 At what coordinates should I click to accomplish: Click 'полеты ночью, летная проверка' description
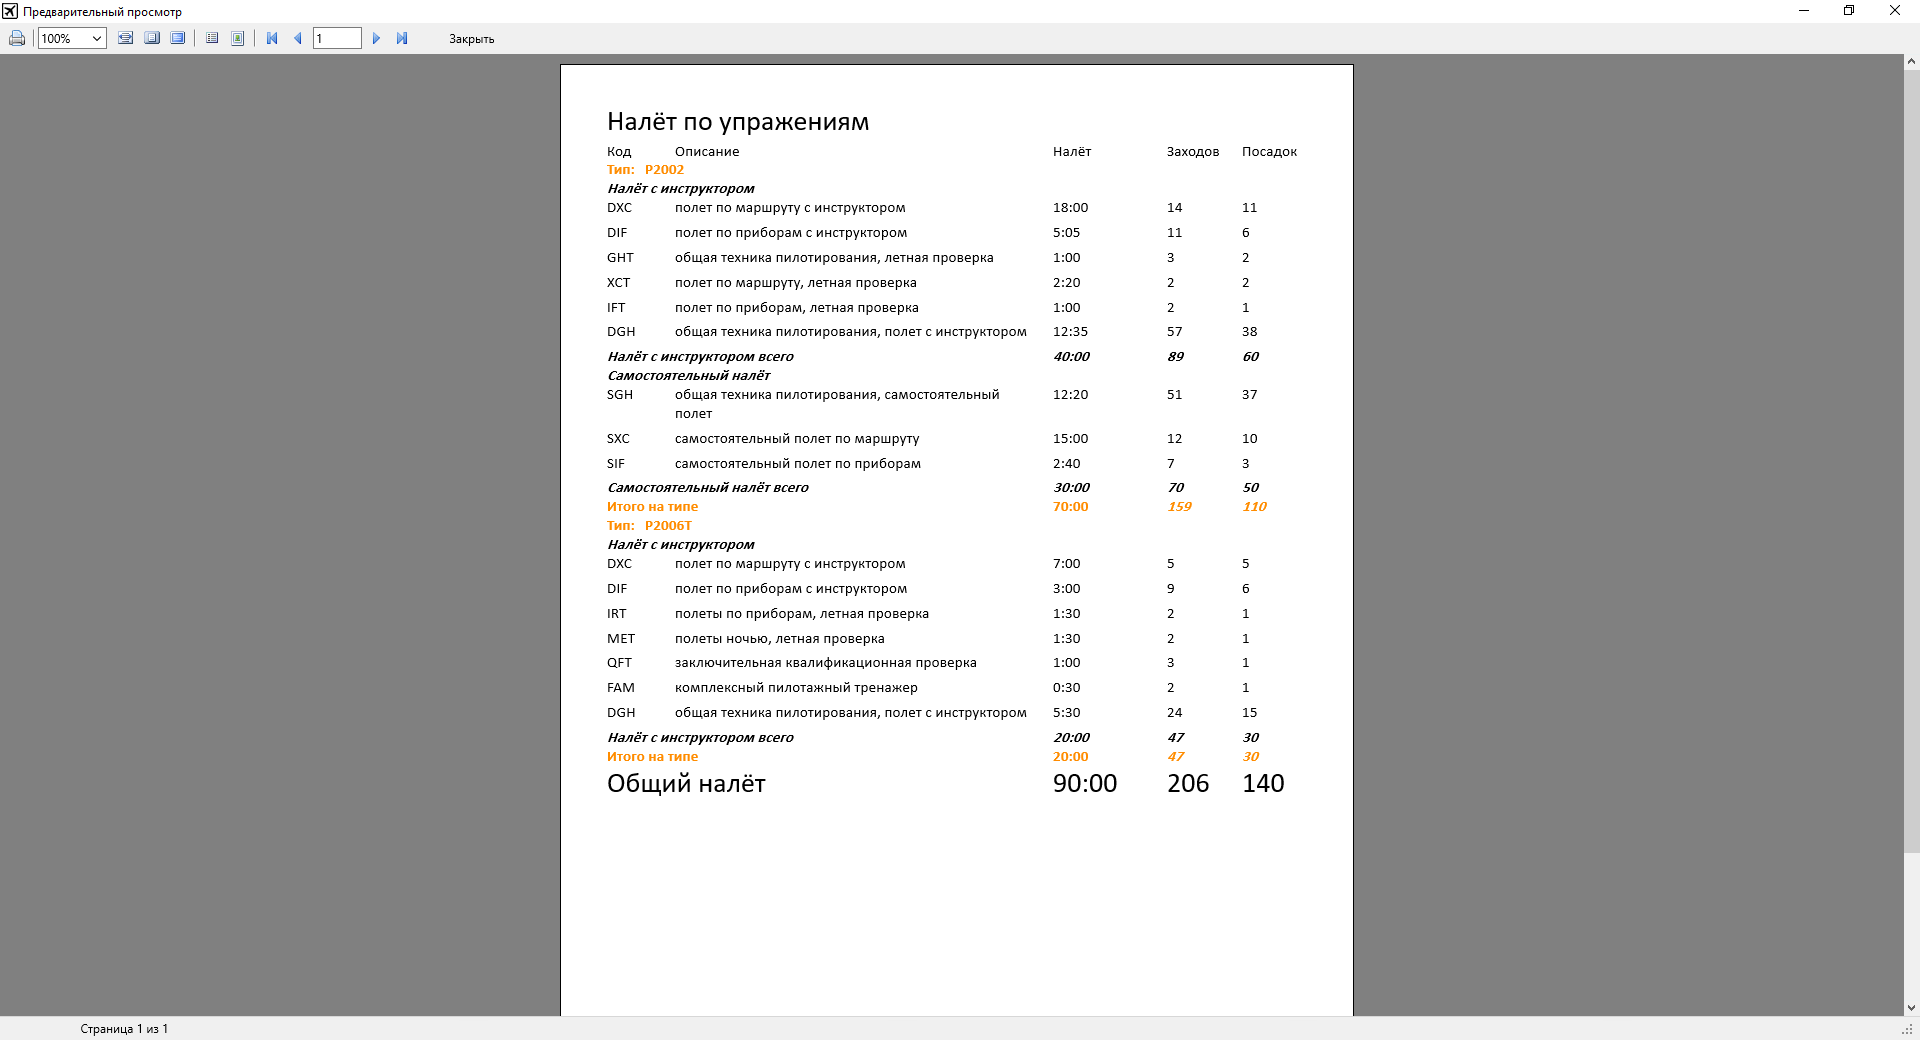pos(779,639)
